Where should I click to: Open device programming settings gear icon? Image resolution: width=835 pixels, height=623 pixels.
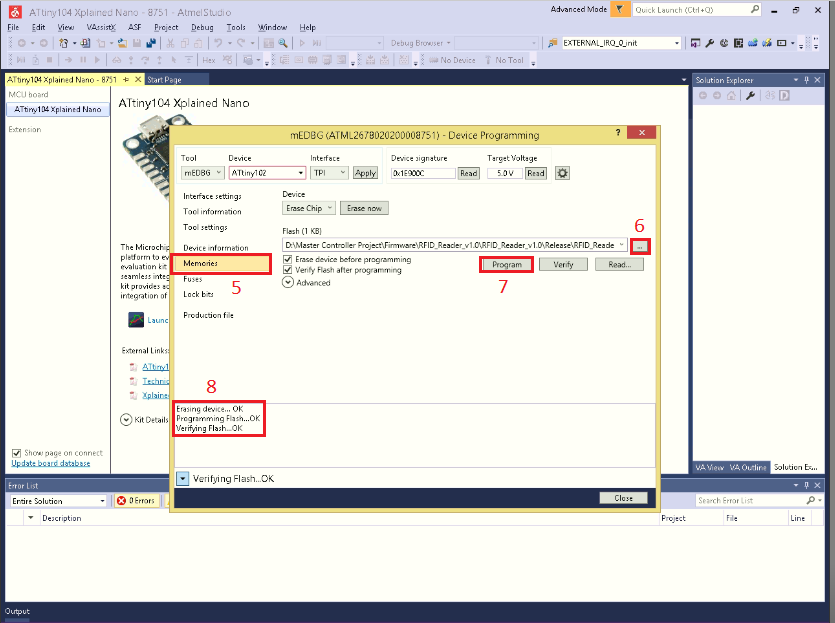click(562, 173)
